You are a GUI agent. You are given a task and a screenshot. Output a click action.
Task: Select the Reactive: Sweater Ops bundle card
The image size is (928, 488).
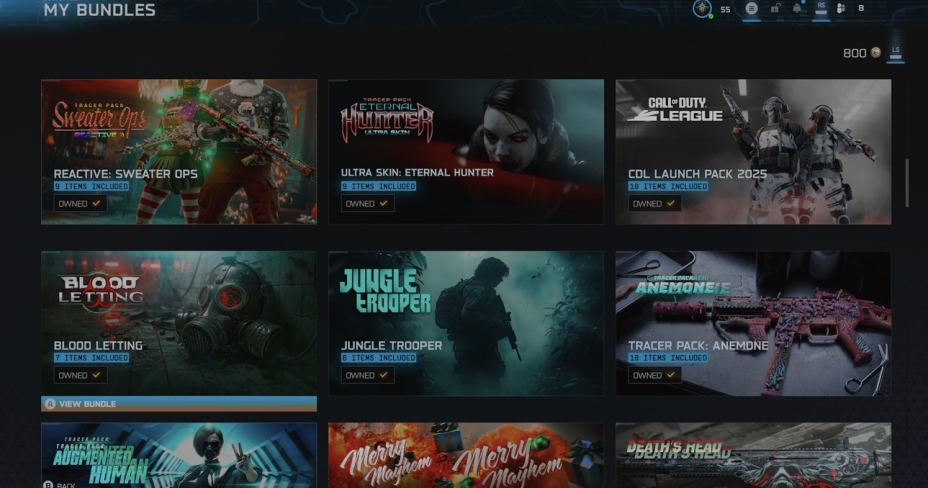(179, 152)
